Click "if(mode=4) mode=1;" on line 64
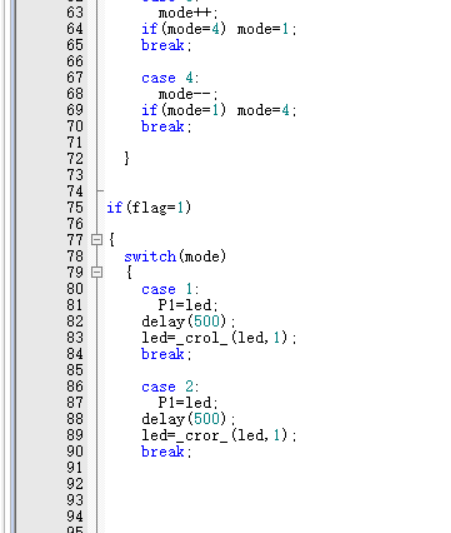This screenshot has height=533, width=451. point(219,29)
